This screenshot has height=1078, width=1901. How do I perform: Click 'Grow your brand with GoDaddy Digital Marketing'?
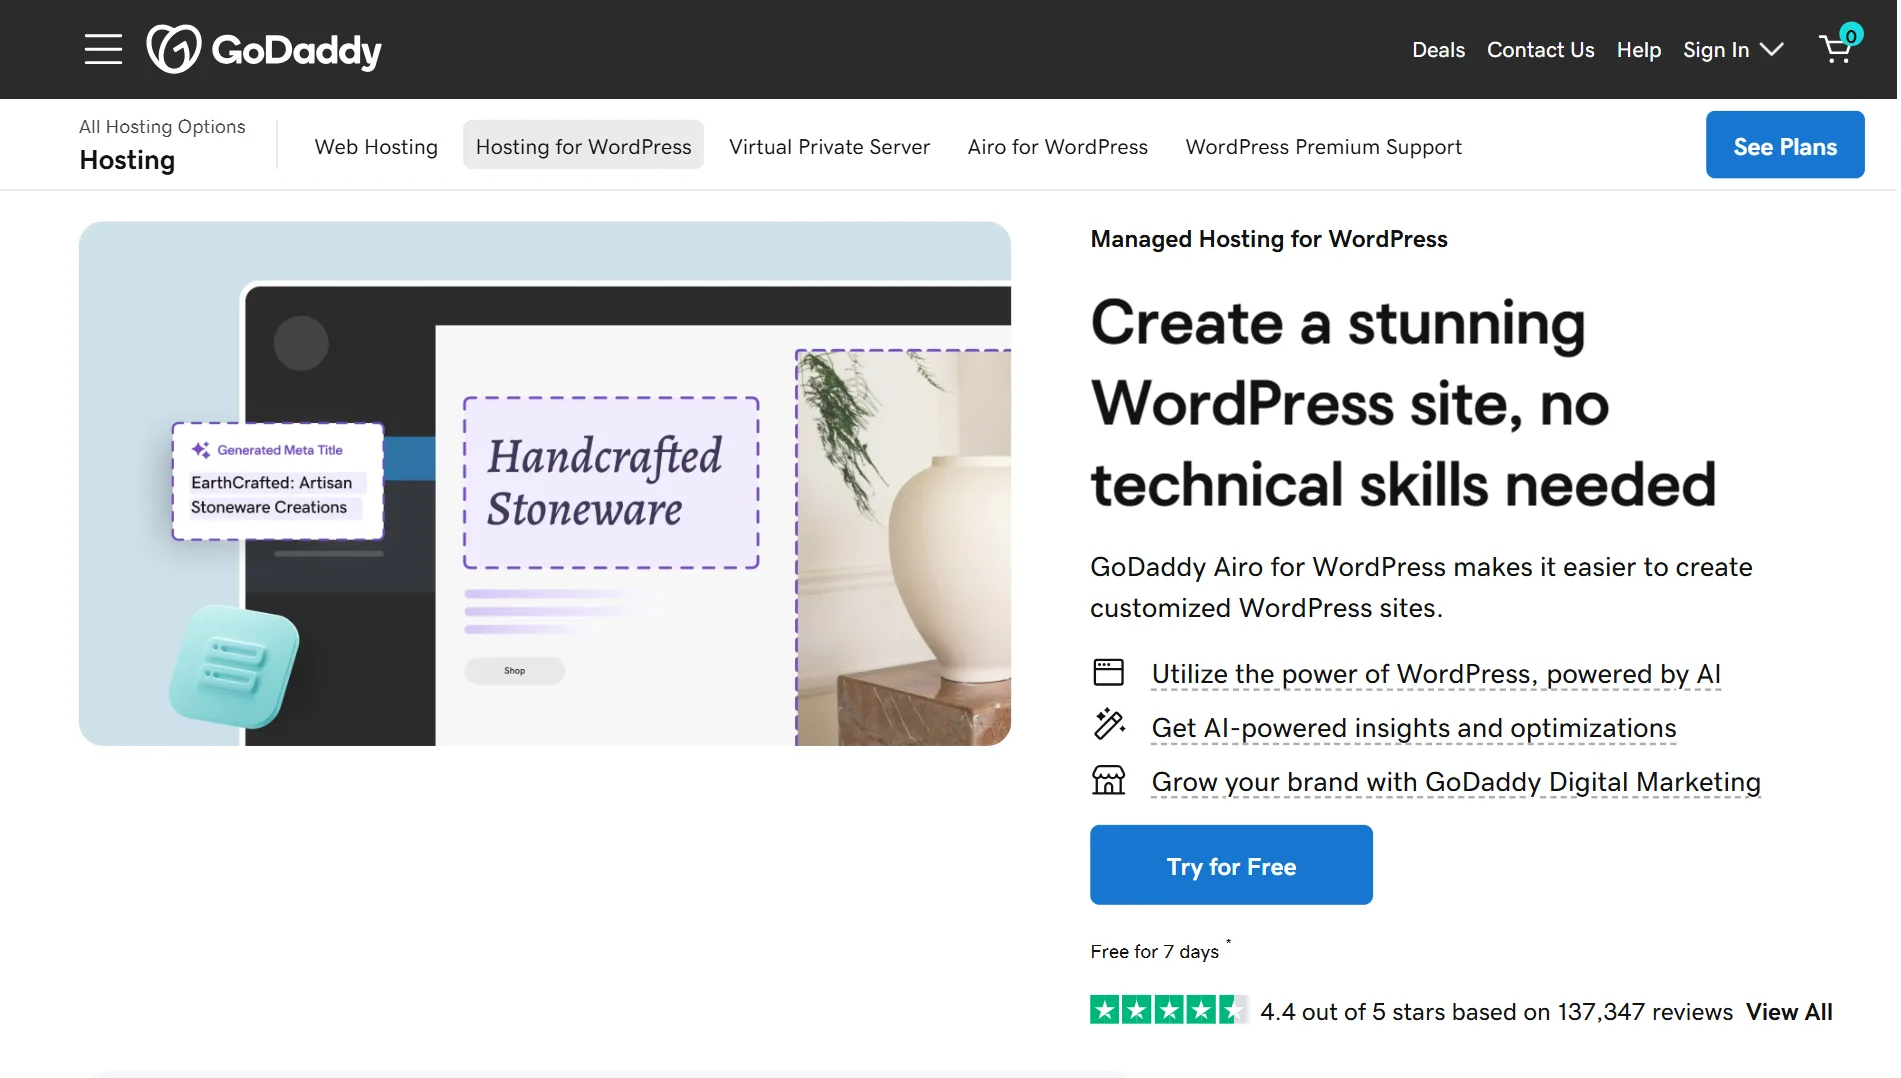[1455, 782]
